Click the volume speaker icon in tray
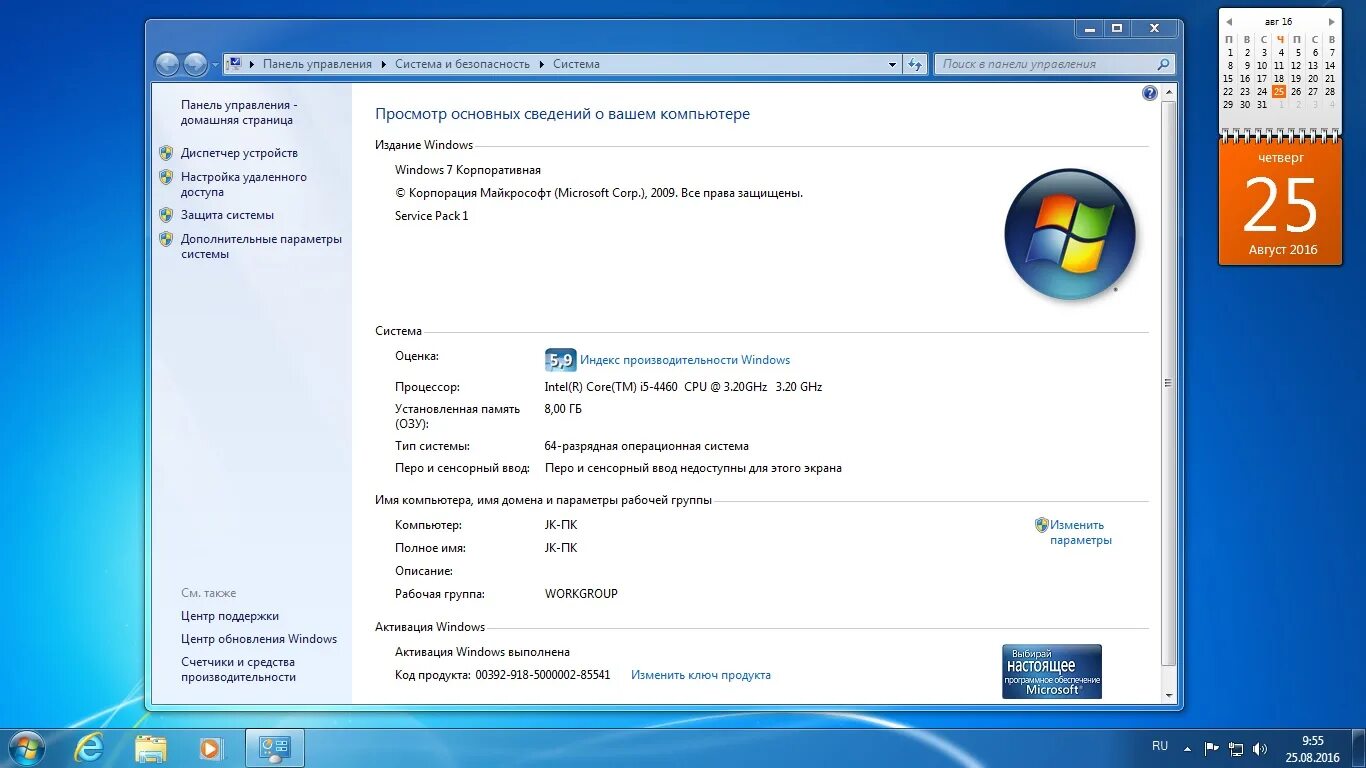The image size is (1366, 768). tap(1260, 748)
